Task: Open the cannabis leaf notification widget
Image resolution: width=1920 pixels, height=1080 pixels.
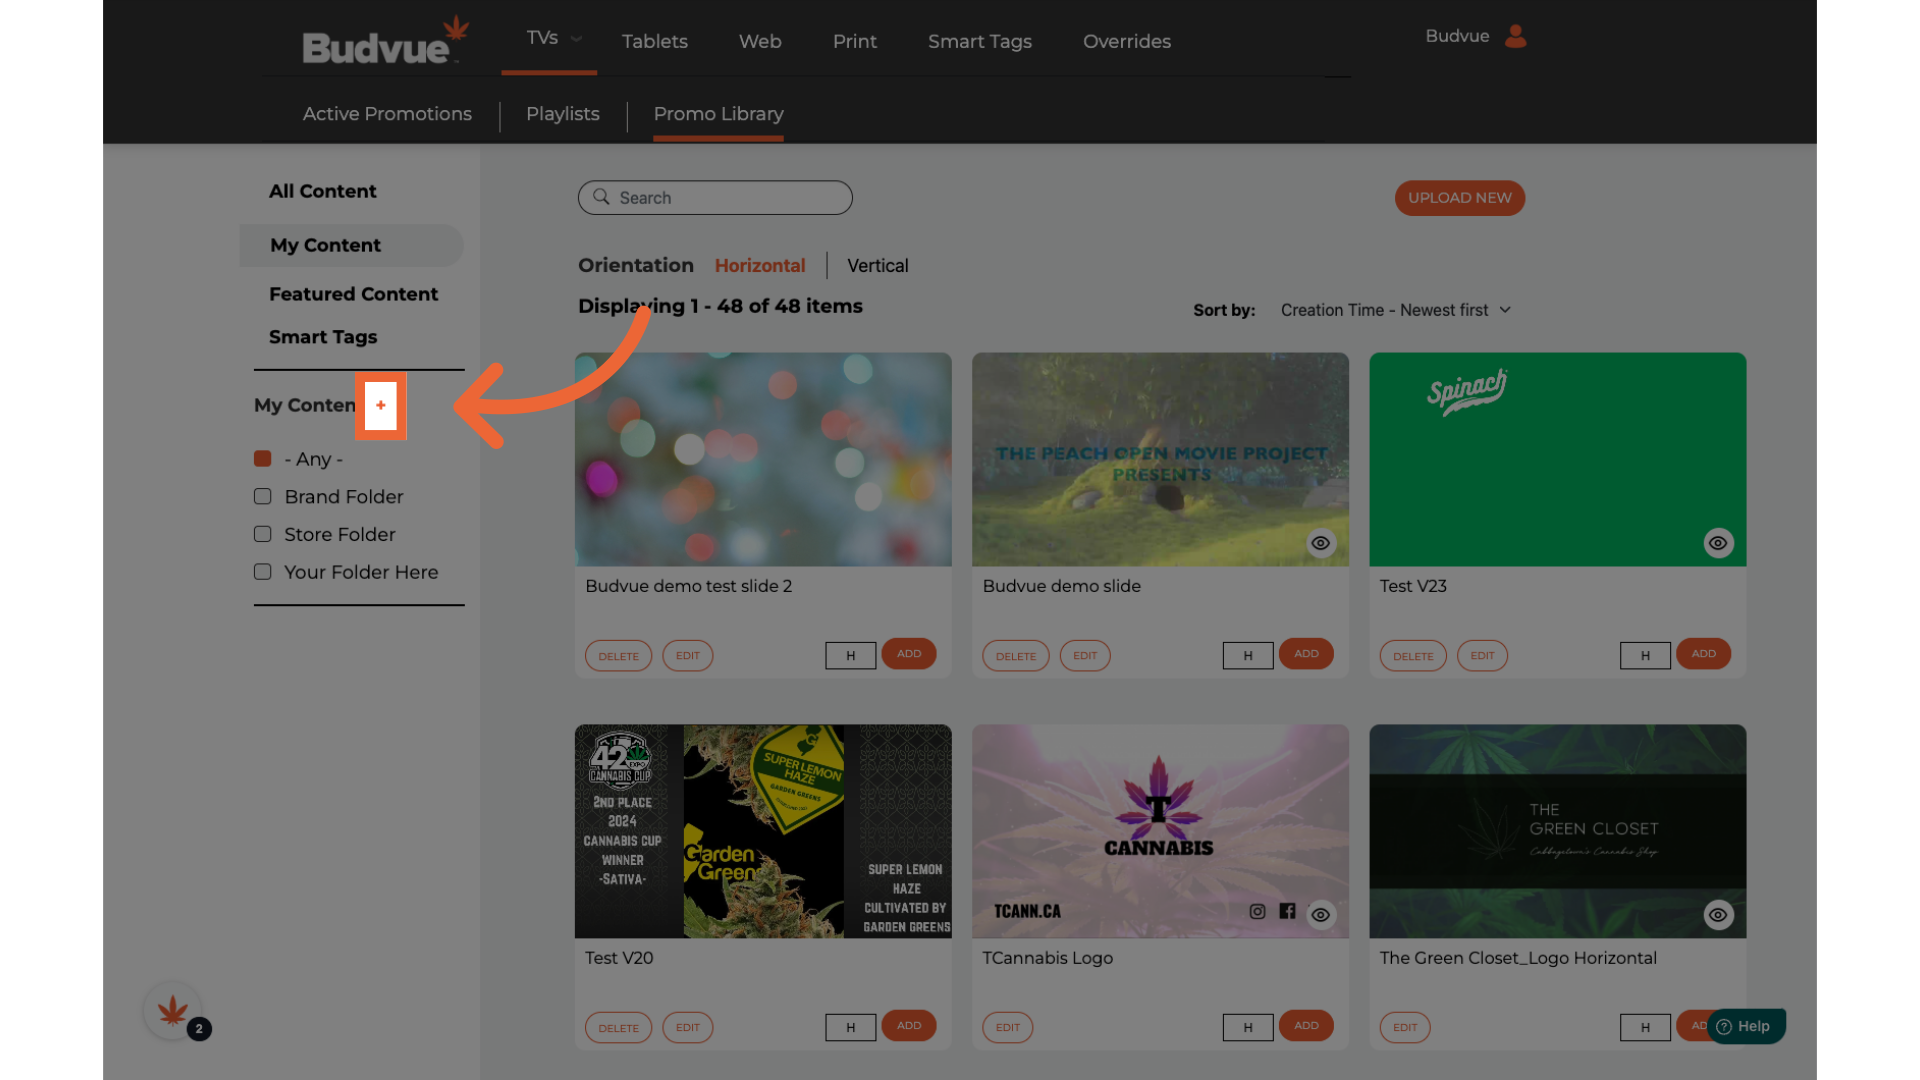Action: pos(173,1012)
